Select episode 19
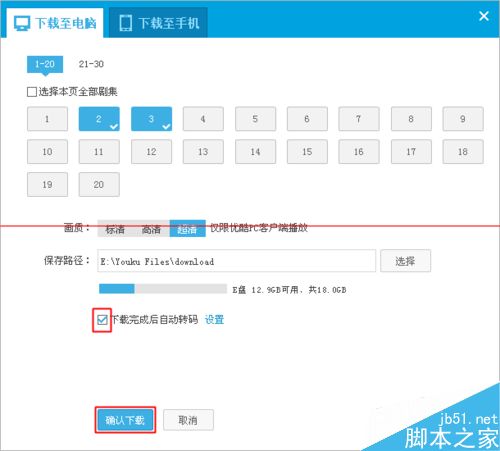Screen dimensions: 500x451 pyautogui.click(x=47, y=184)
